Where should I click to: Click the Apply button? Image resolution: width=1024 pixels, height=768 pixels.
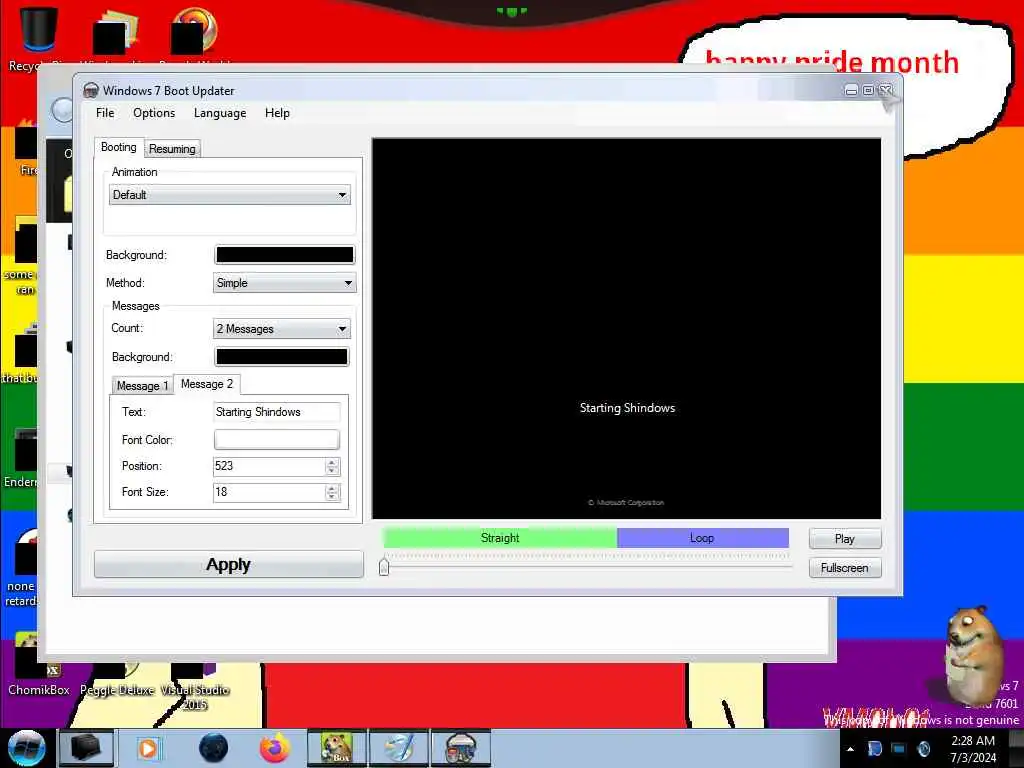coord(229,564)
